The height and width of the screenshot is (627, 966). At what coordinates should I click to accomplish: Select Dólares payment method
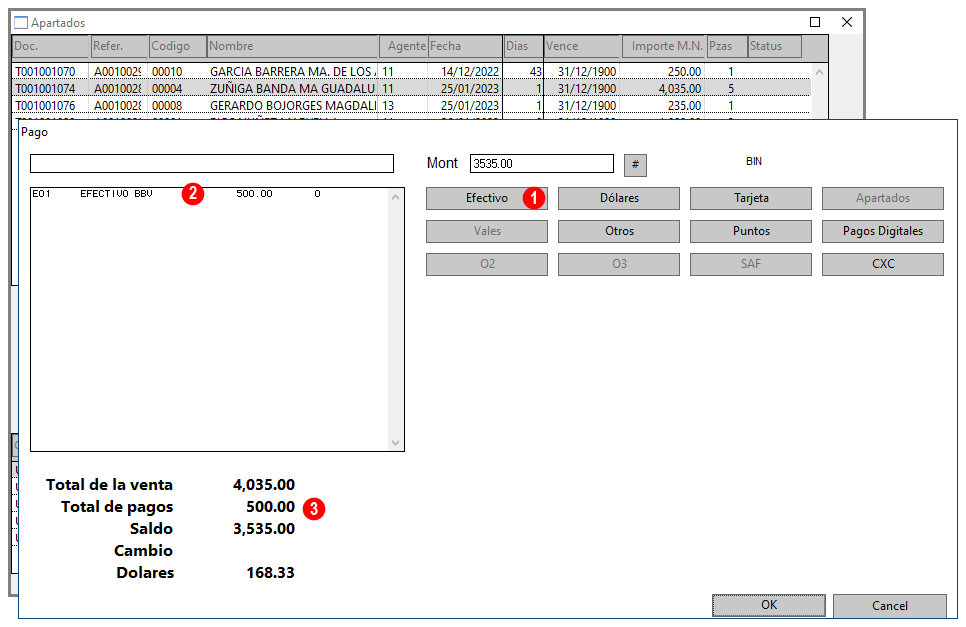pos(619,198)
